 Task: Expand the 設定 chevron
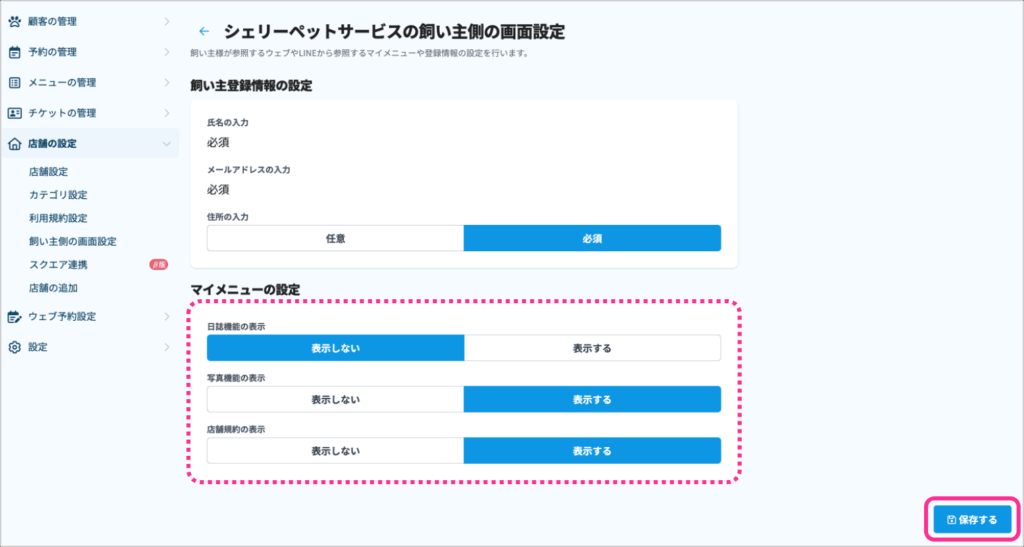pos(167,347)
